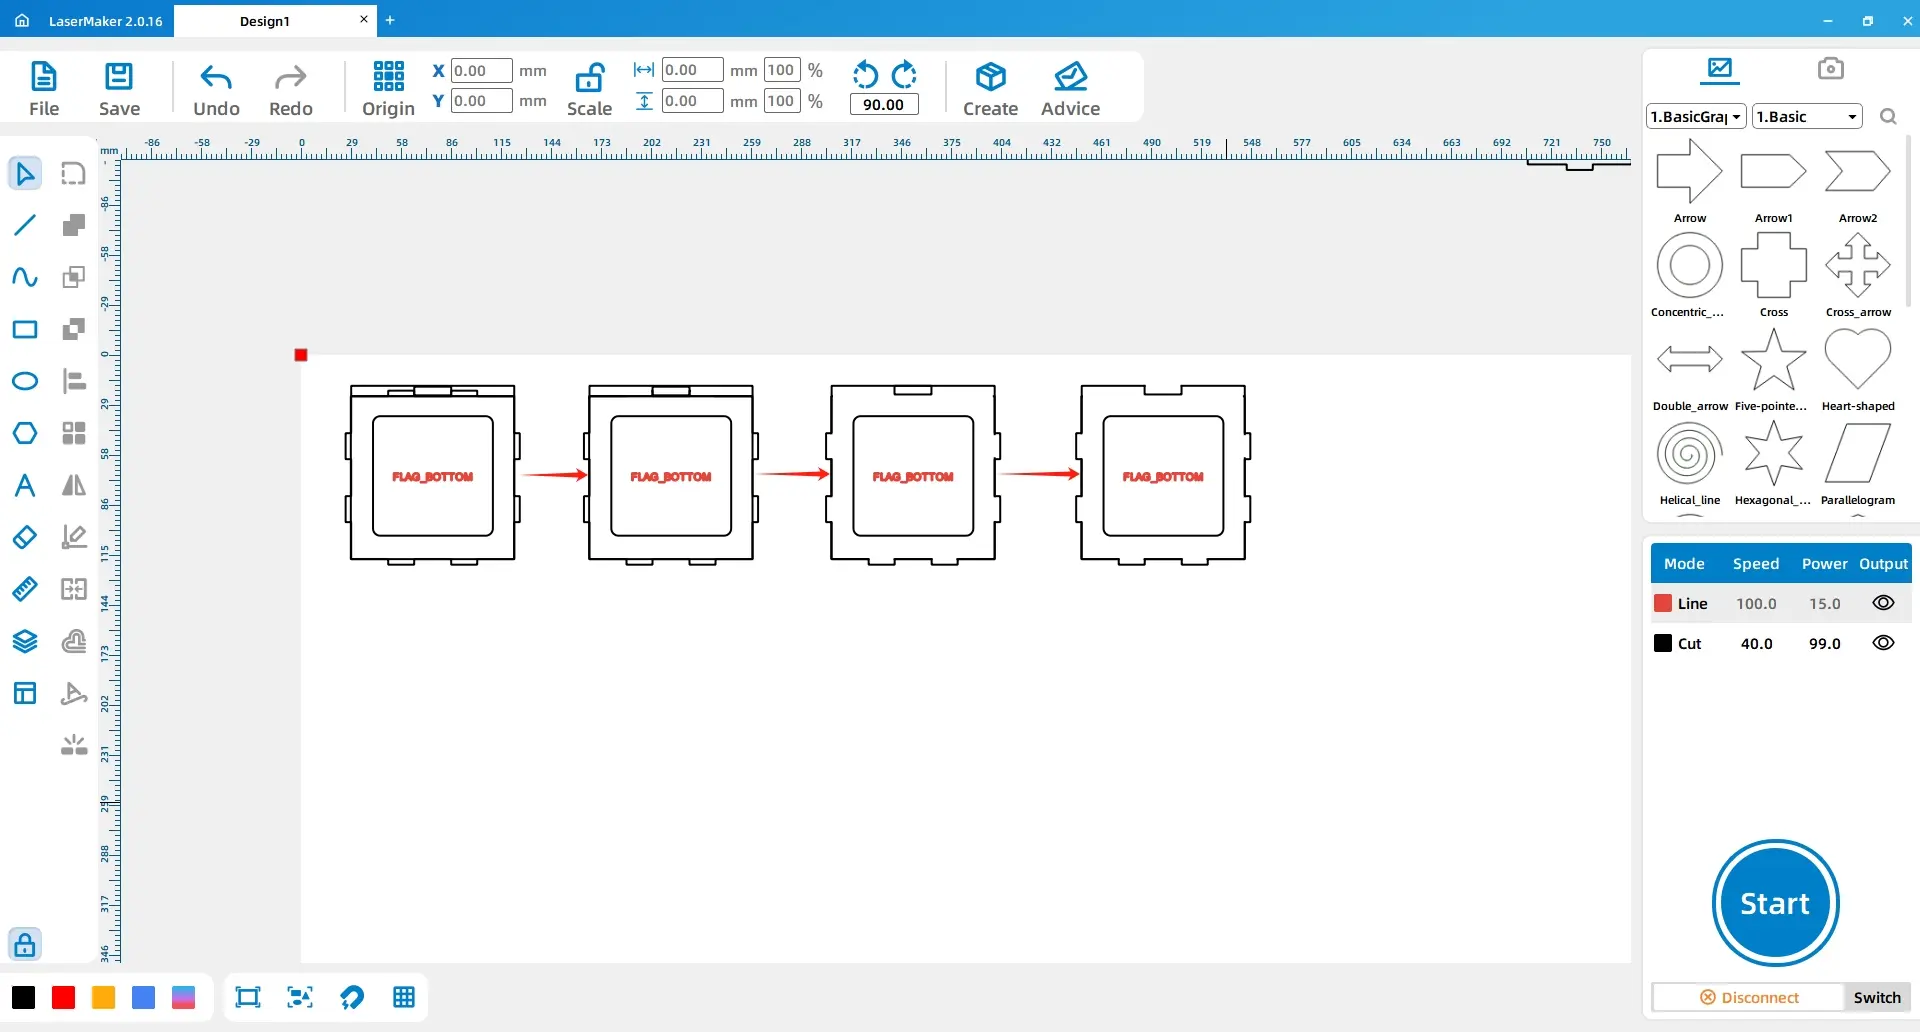Open the ruler measure tool
Screen dimensions: 1920x1032
(25, 589)
